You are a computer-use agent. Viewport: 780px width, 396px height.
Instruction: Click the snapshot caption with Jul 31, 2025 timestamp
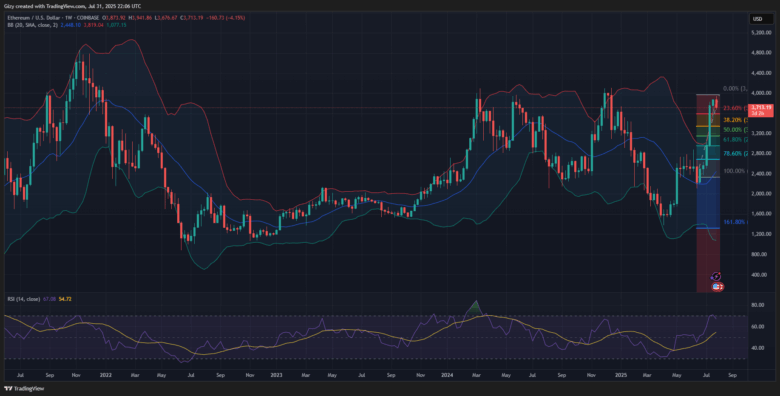click(x=72, y=6)
